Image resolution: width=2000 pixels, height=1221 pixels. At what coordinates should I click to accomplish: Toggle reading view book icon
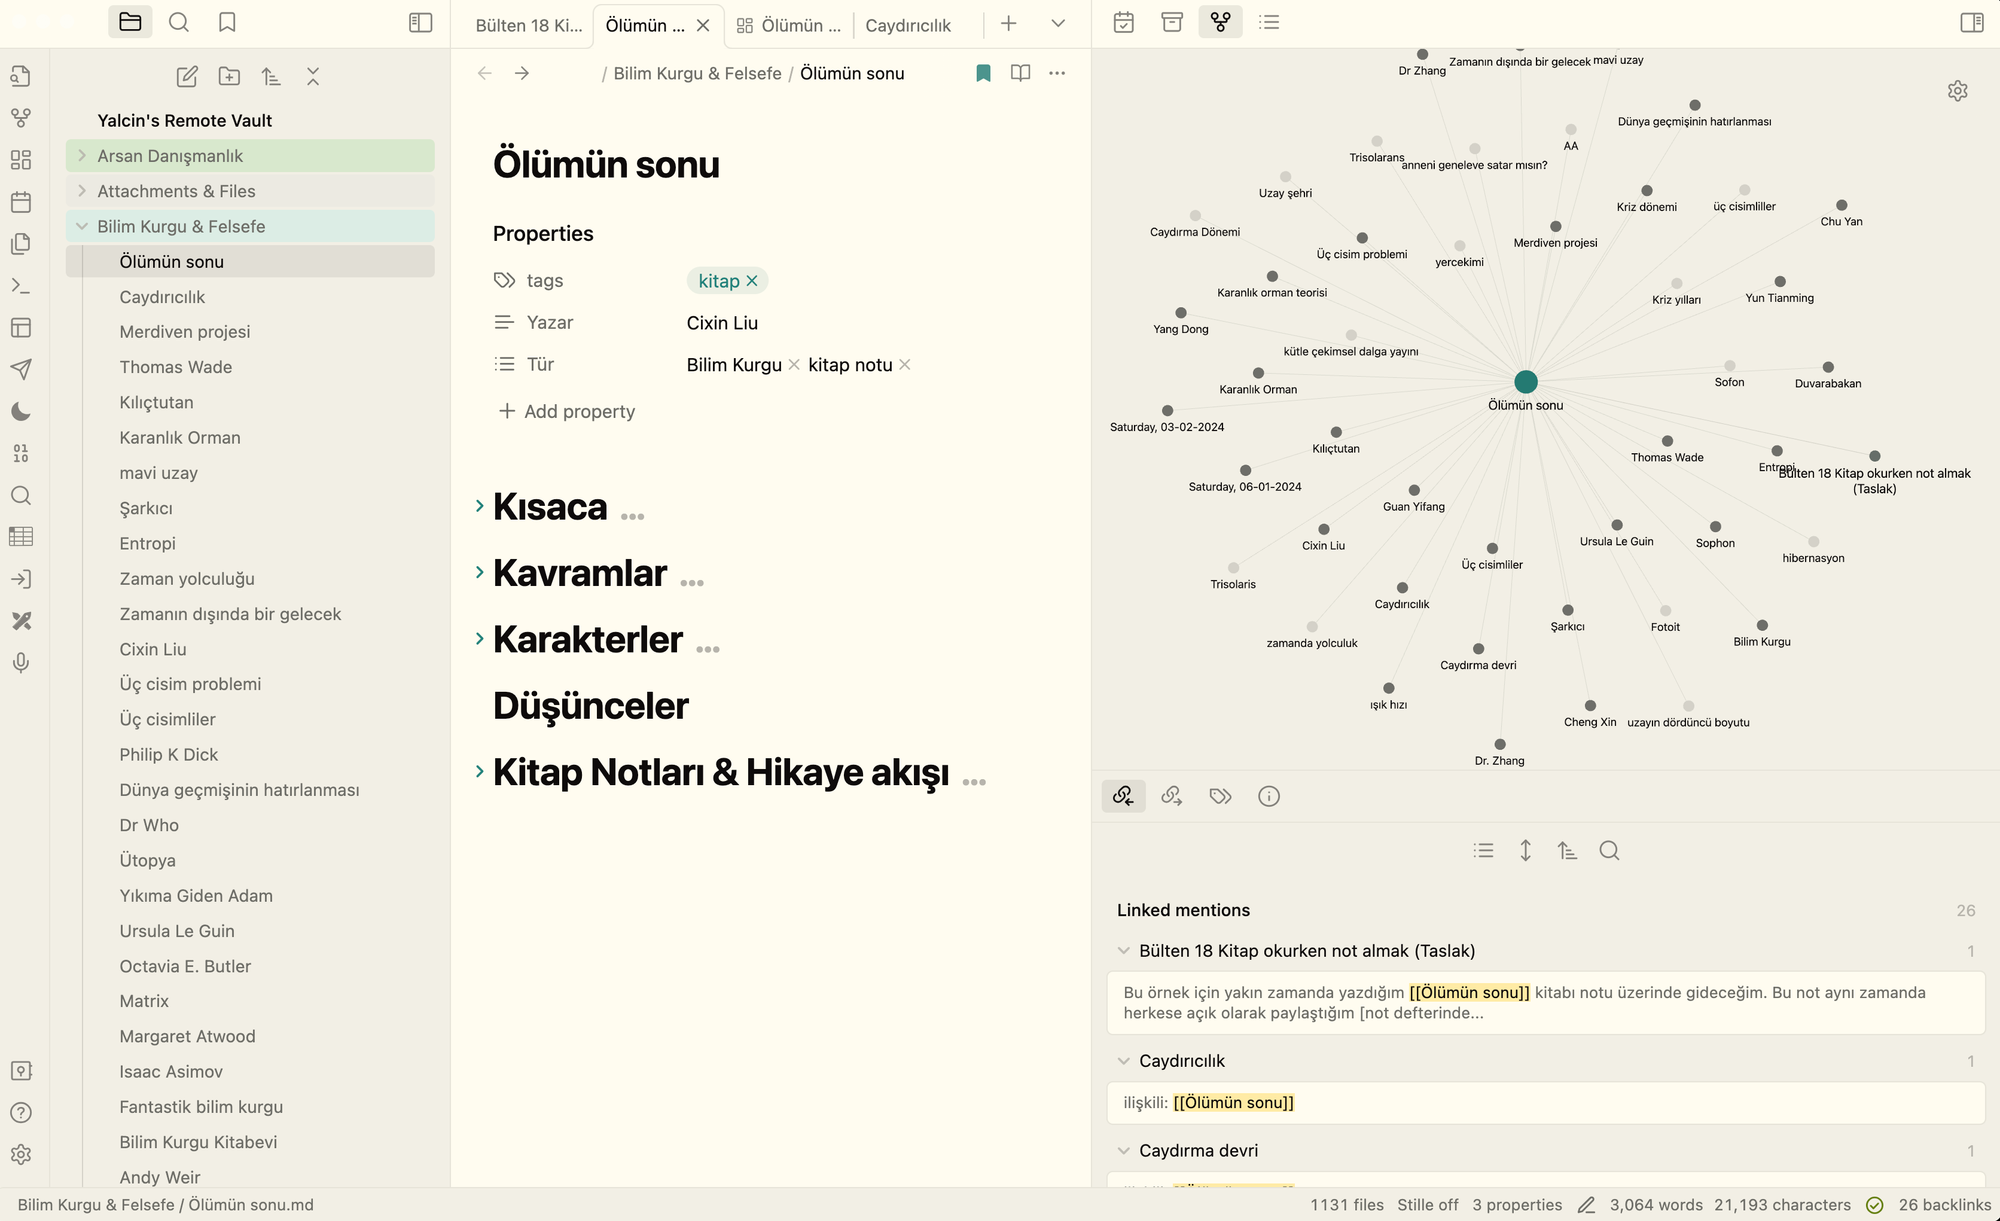pos(1020,73)
